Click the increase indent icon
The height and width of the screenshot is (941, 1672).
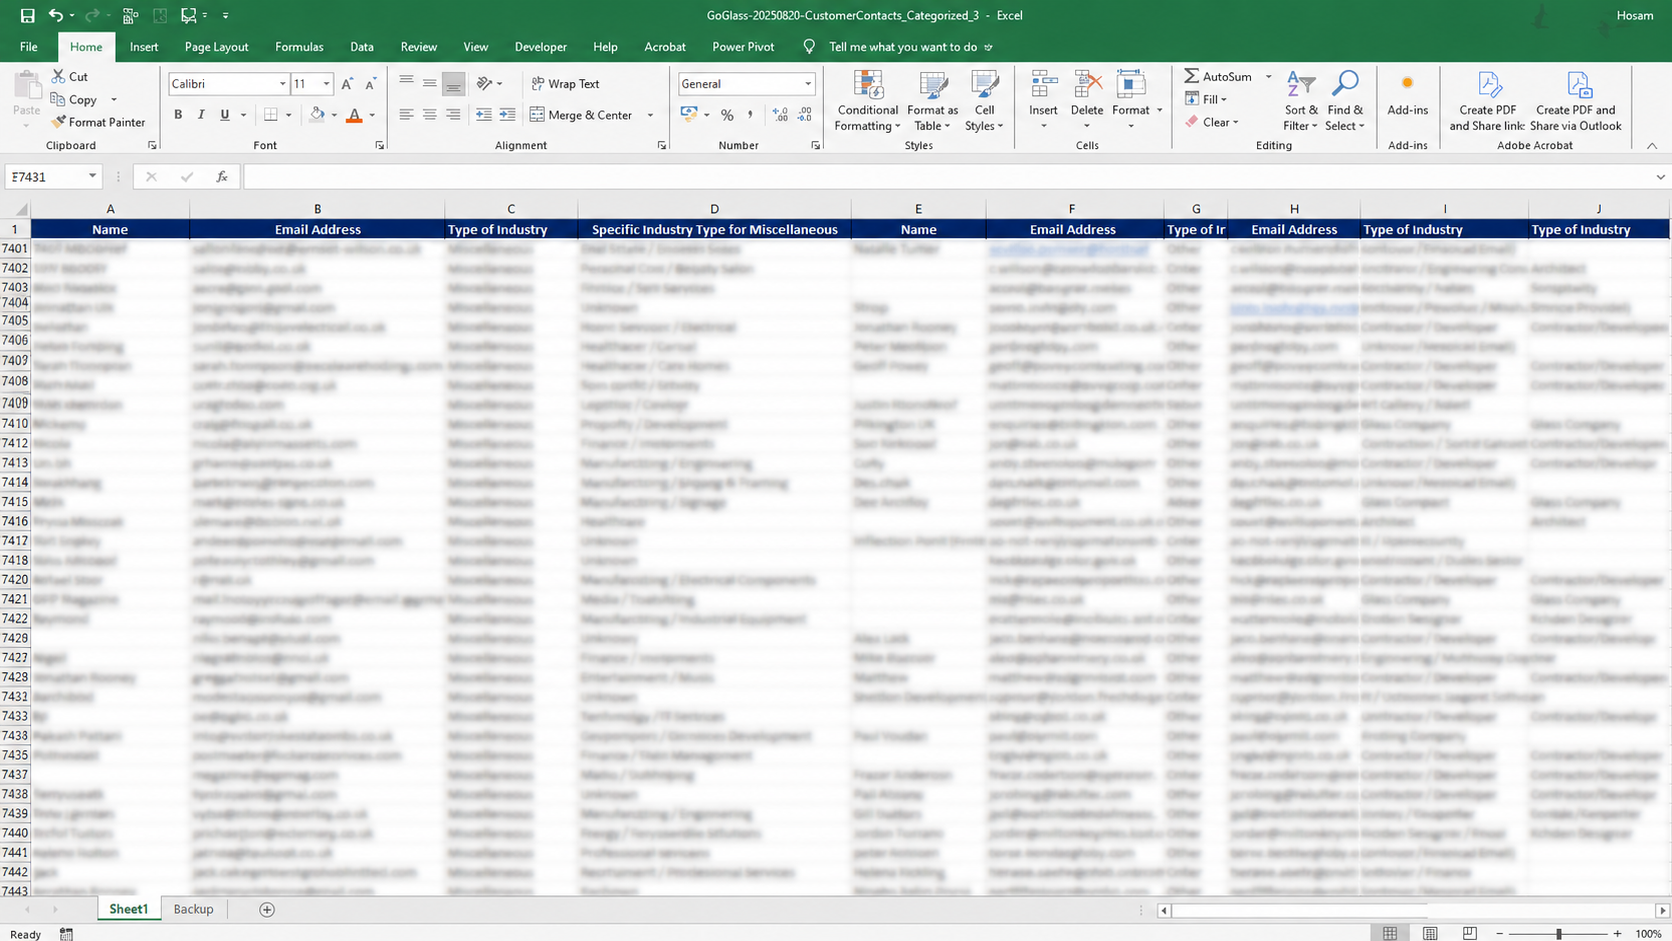click(x=507, y=115)
